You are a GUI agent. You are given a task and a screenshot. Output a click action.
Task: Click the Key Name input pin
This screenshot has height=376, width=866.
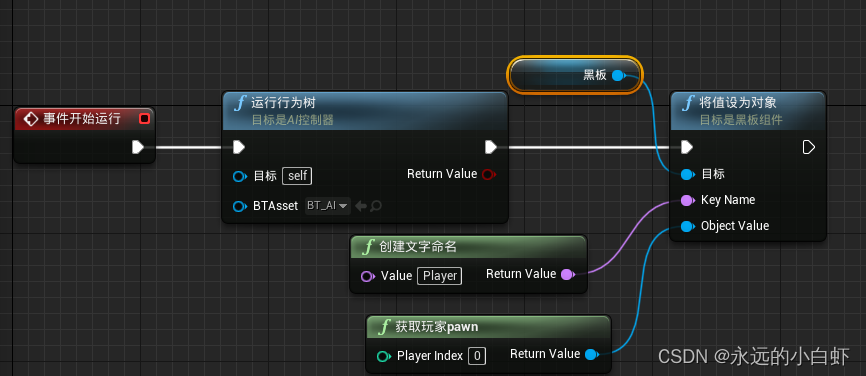688,200
